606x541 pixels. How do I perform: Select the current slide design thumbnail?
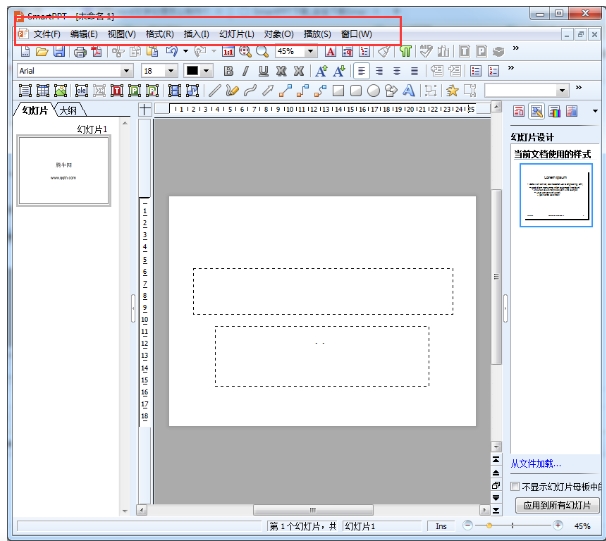click(x=556, y=195)
